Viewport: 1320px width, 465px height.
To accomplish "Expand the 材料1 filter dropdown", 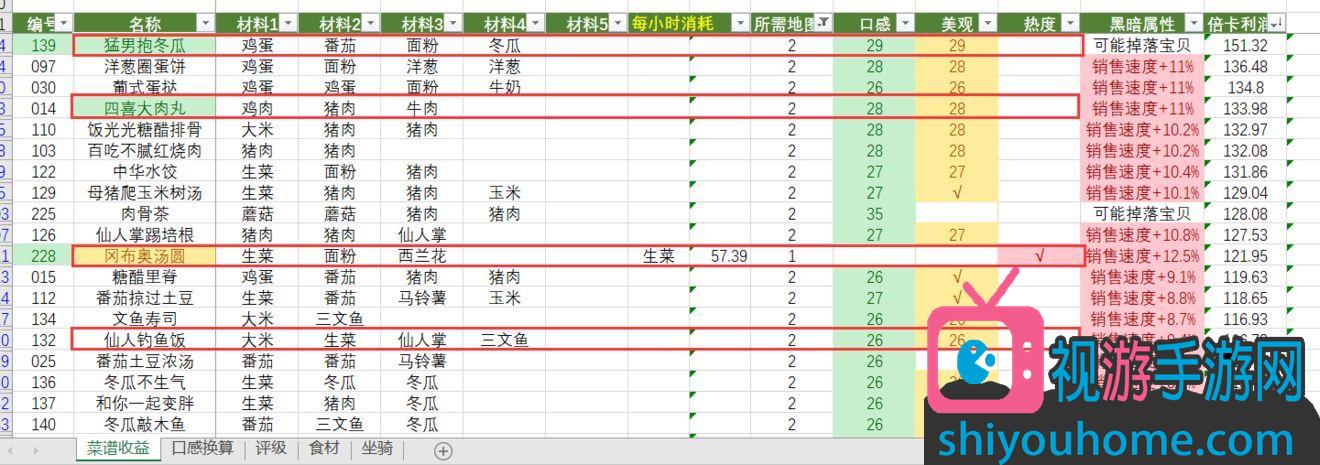I will click(x=288, y=22).
